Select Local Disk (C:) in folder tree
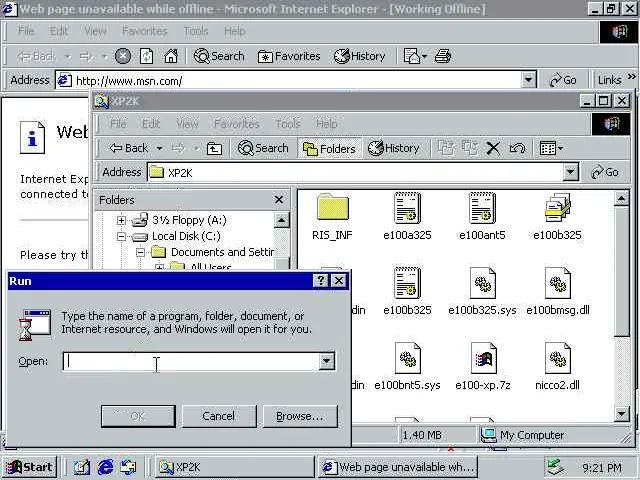This screenshot has height=480, width=640. (x=186, y=236)
